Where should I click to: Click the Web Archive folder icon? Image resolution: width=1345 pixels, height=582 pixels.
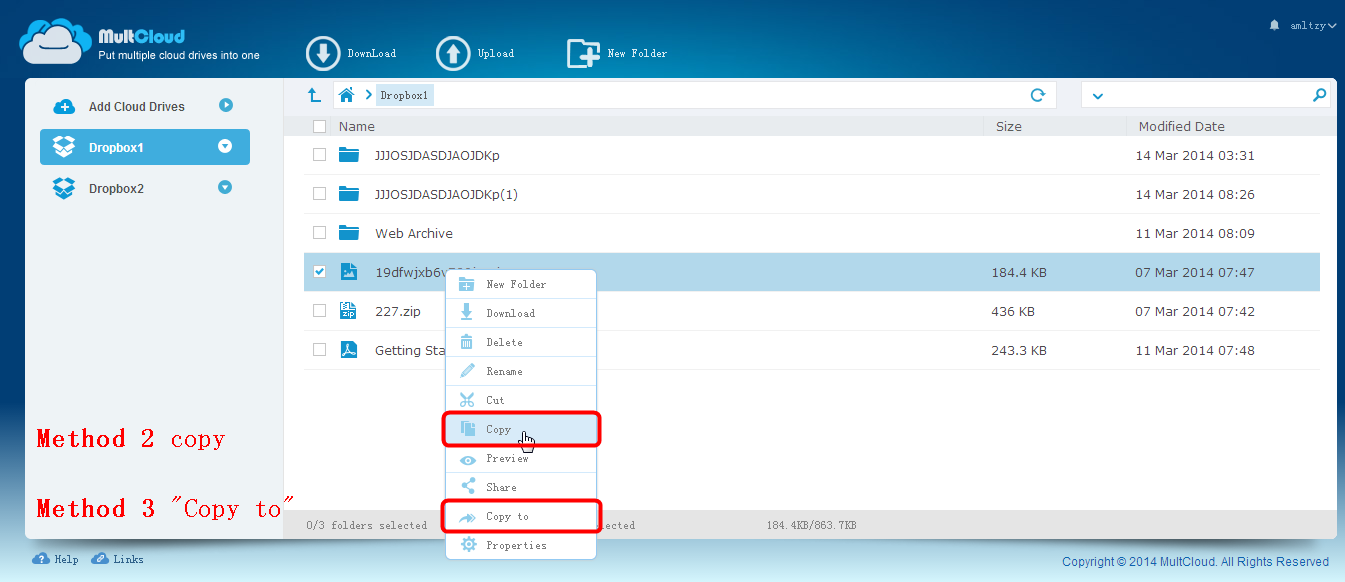coord(348,233)
